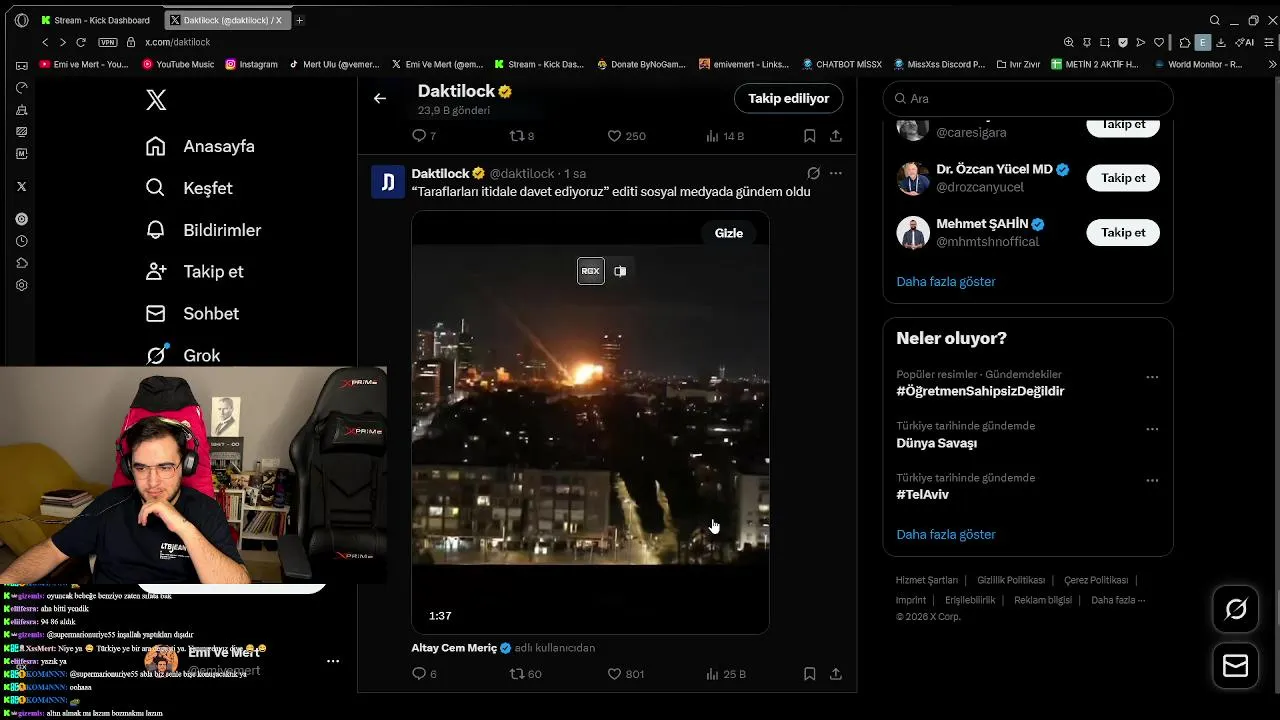1280x720 pixels.
Task: Open options for Dünya Savaşı trend
Action: 1152,429
